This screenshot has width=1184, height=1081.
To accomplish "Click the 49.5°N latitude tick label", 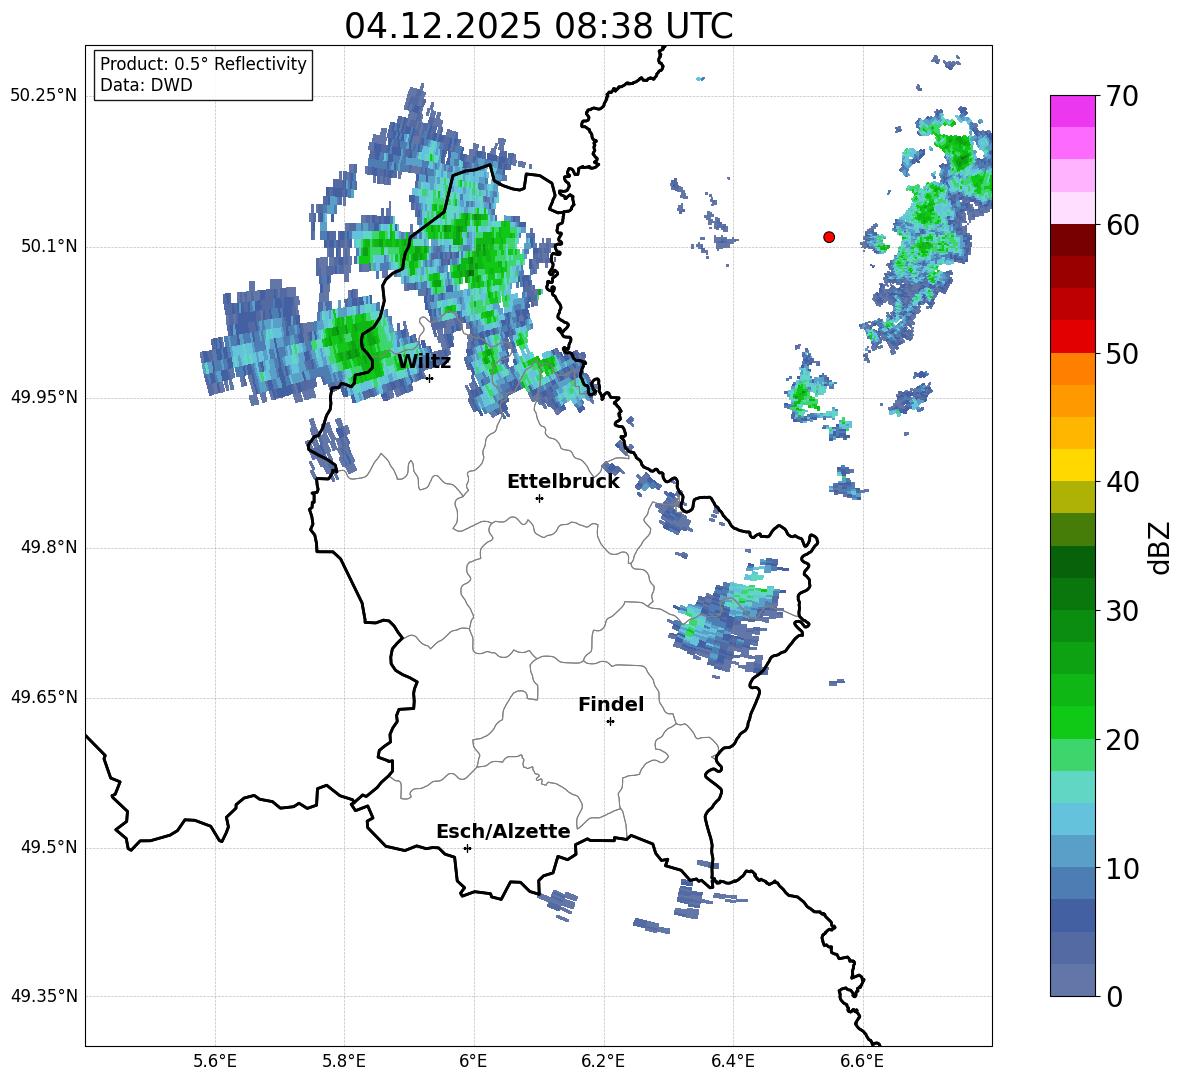I will [49, 848].
